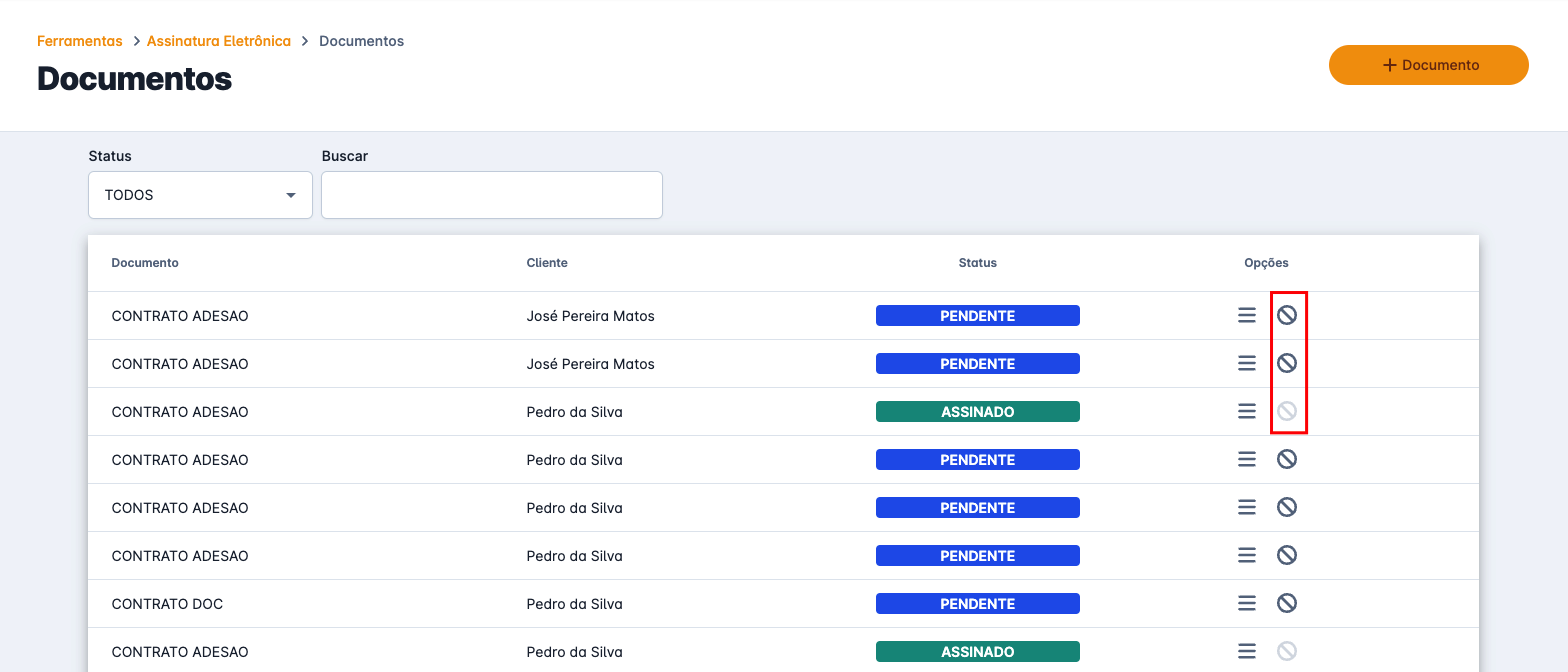
Task: Create new document with + Documento button
Action: pyautogui.click(x=1428, y=65)
